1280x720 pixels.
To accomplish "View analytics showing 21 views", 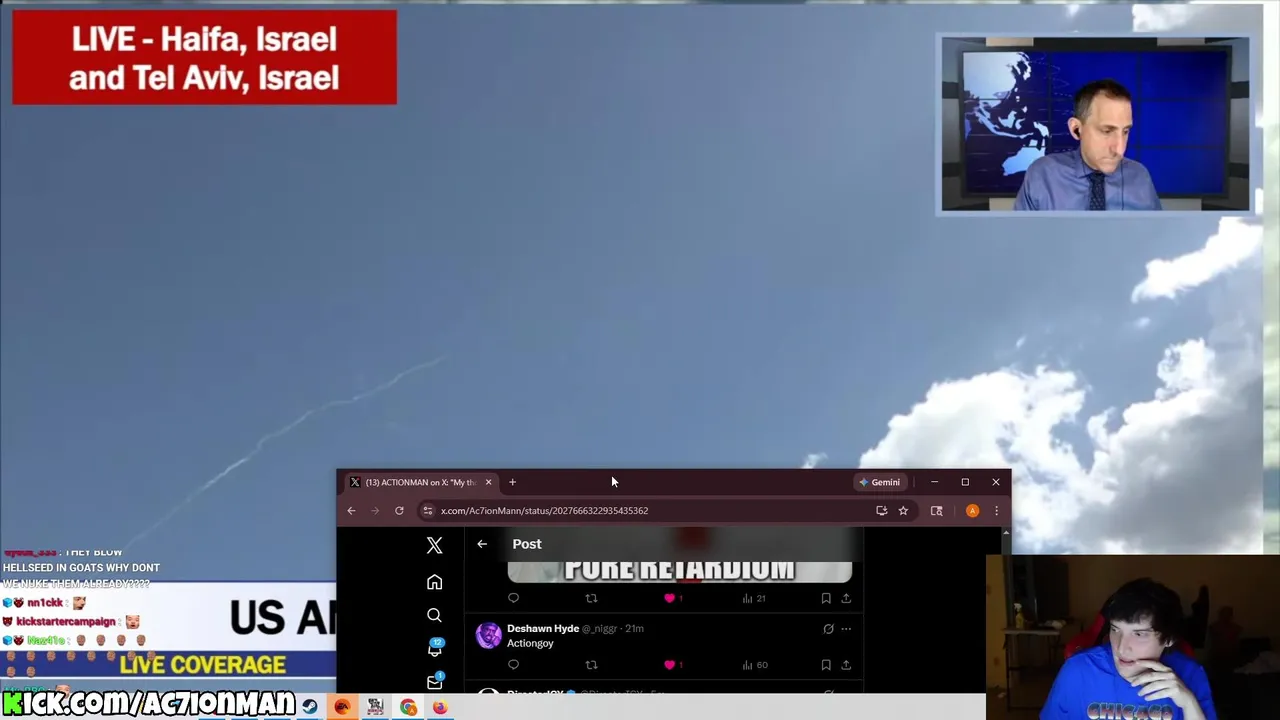I will coord(754,598).
